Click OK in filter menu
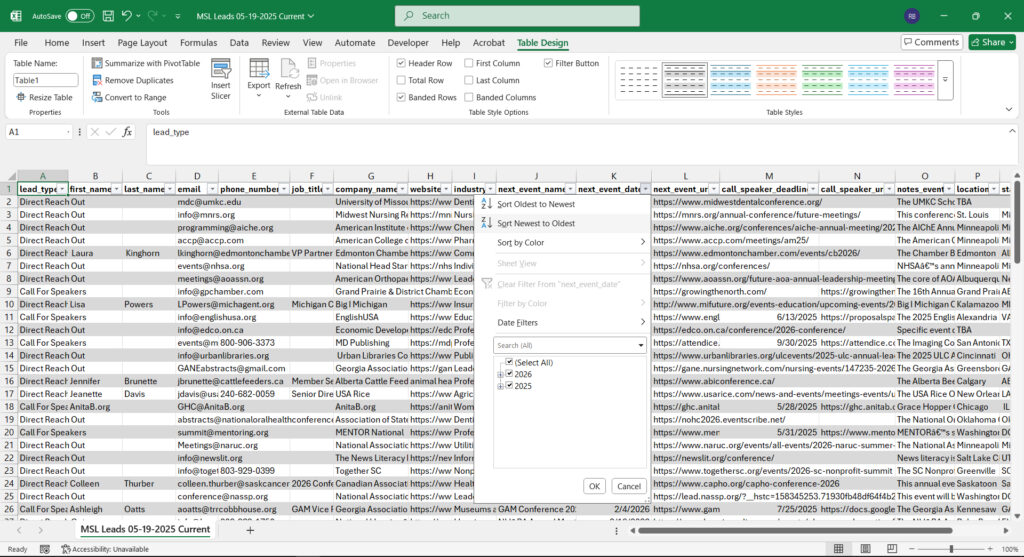This screenshot has width=1024, height=557. tap(594, 486)
